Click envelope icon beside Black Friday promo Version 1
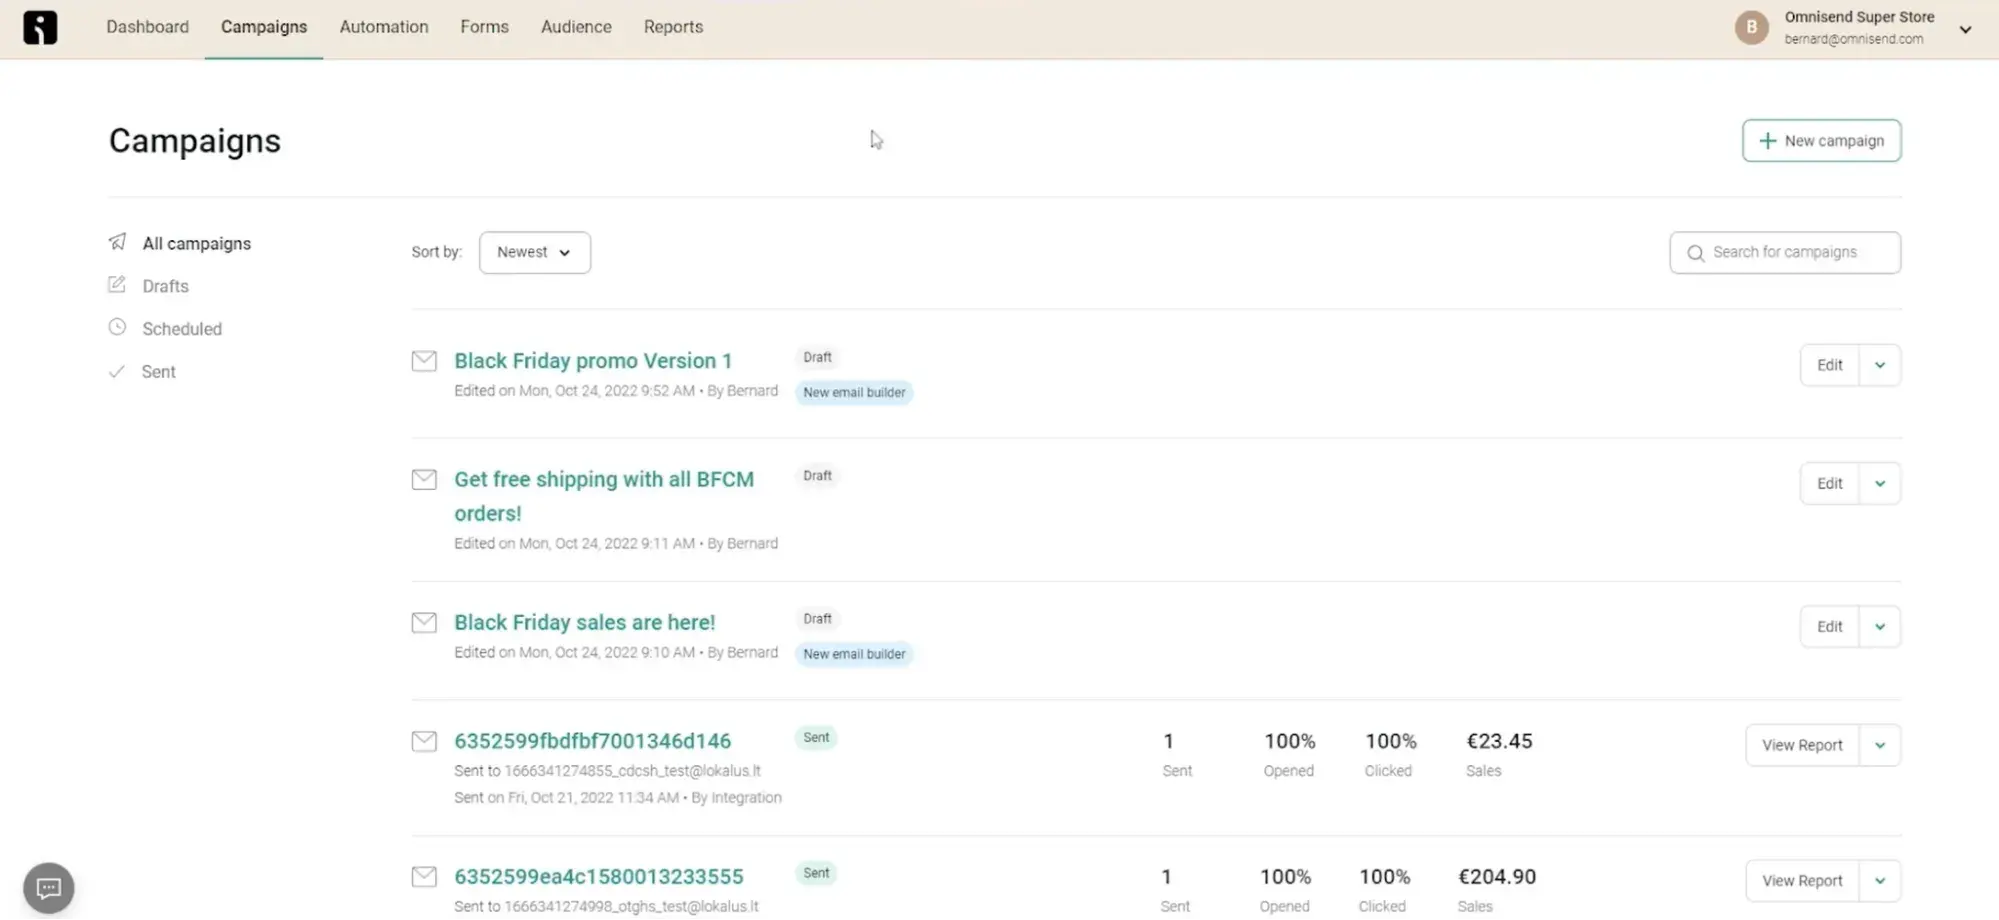The width and height of the screenshot is (1999, 920). coord(424,361)
